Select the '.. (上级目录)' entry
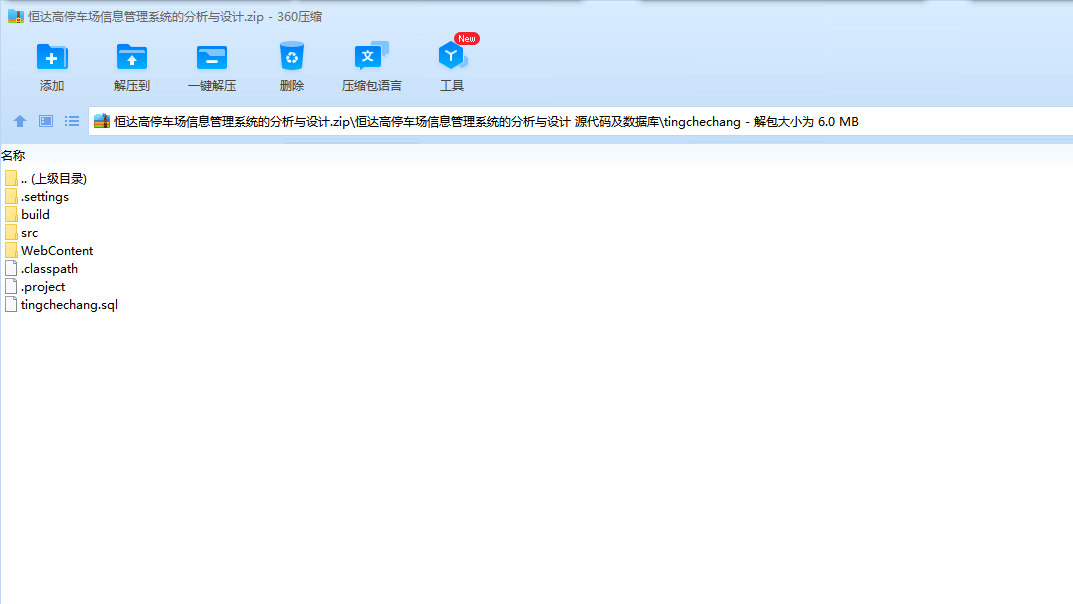1073x604 pixels. click(54, 179)
